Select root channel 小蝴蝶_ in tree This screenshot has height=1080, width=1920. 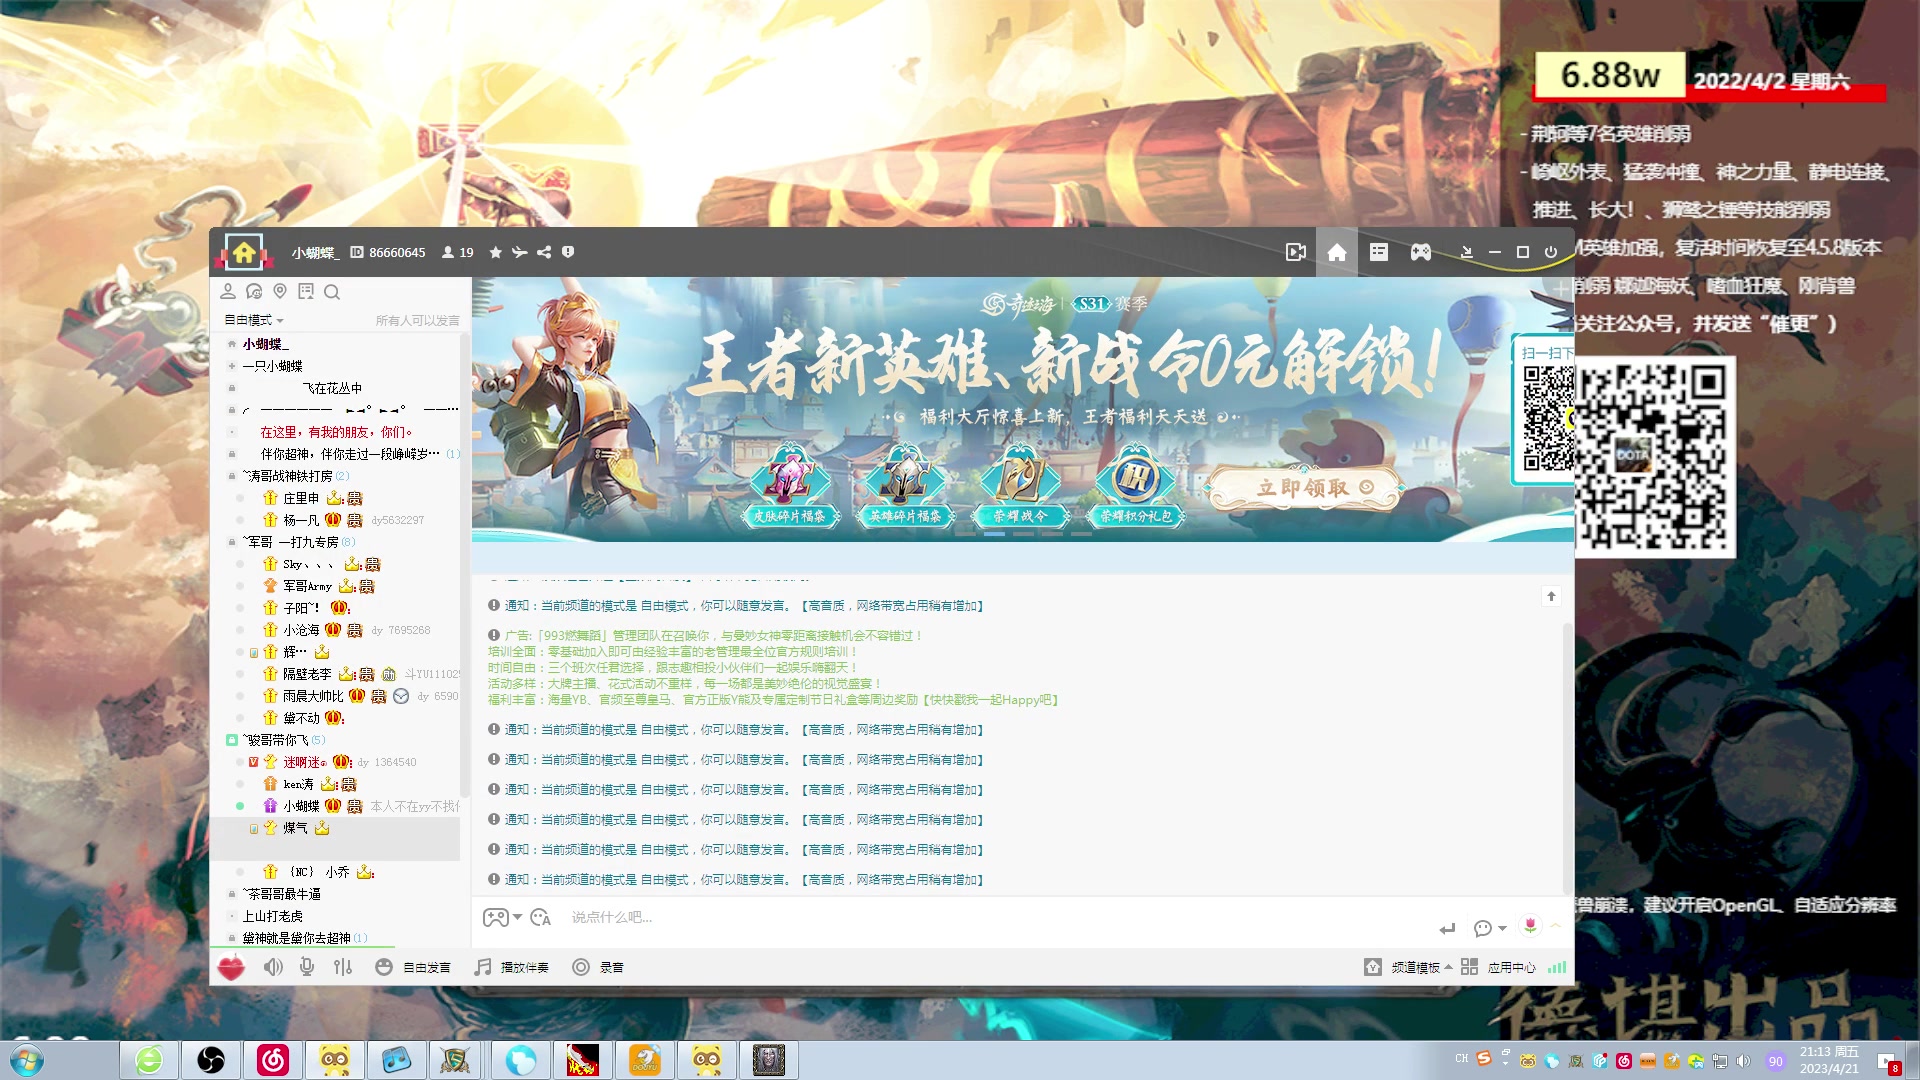266,344
